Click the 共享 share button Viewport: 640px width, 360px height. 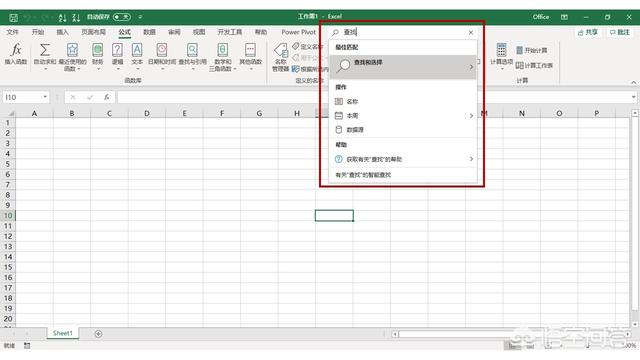(x=588, y=32)
